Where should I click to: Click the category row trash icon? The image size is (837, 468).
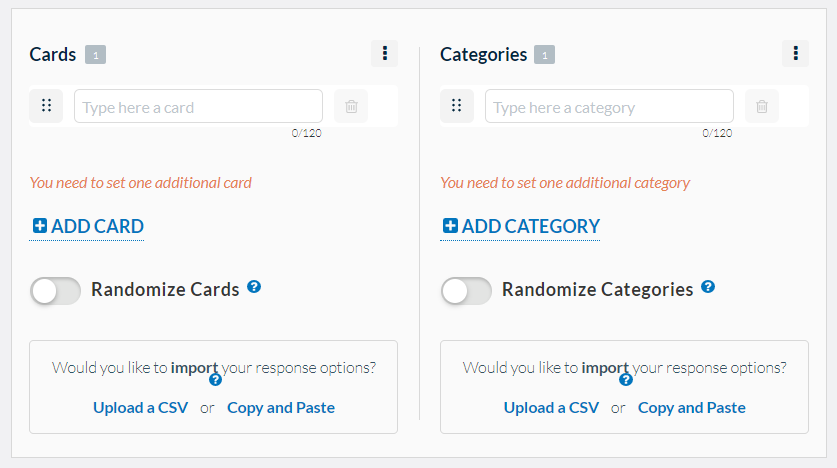tap(762, 106)
